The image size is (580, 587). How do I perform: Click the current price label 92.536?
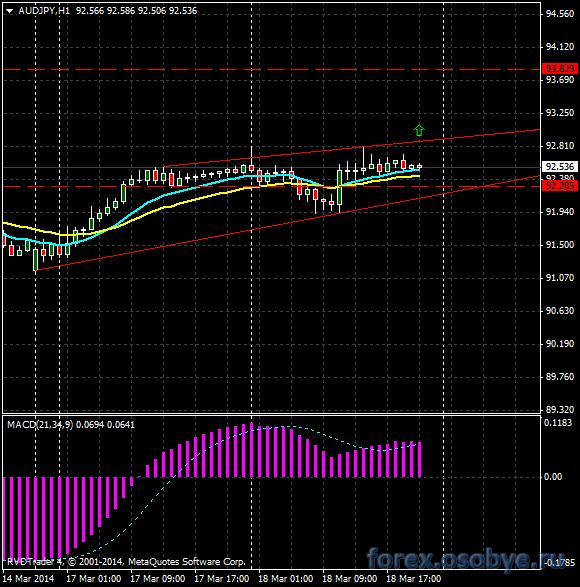click(x=560, y=166)
